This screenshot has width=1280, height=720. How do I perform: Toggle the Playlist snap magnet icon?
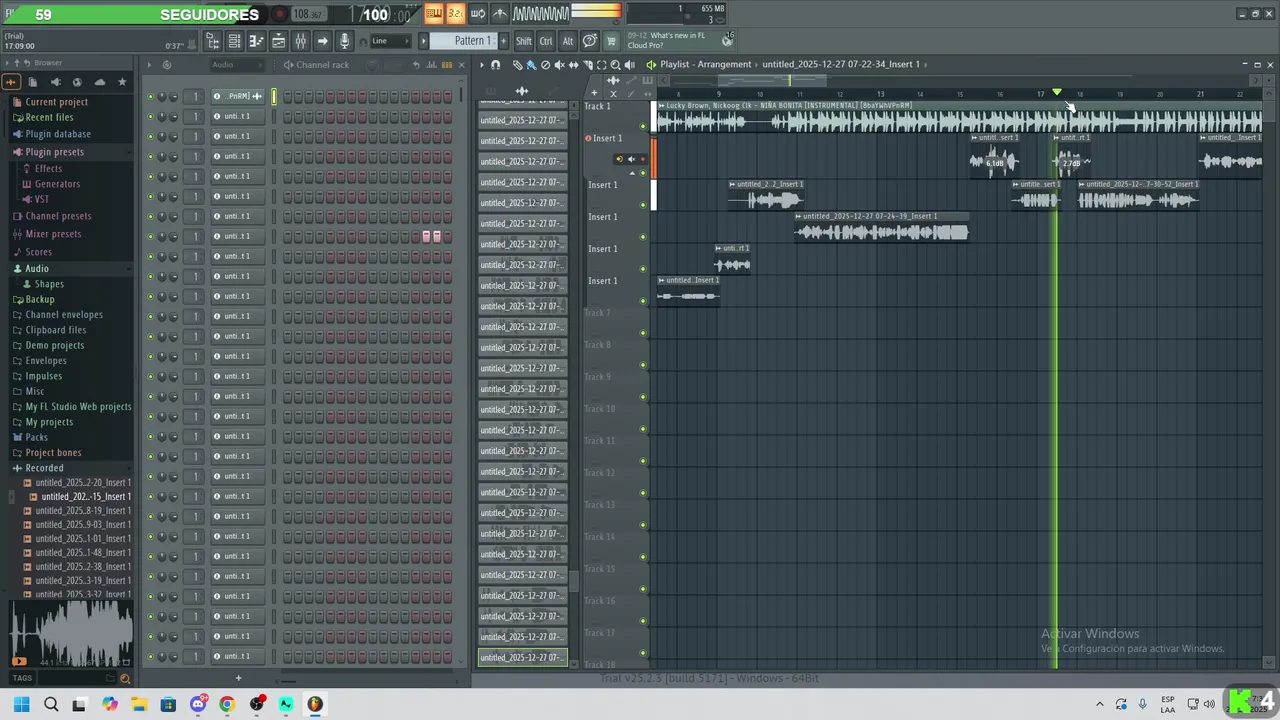coord(495,65)
